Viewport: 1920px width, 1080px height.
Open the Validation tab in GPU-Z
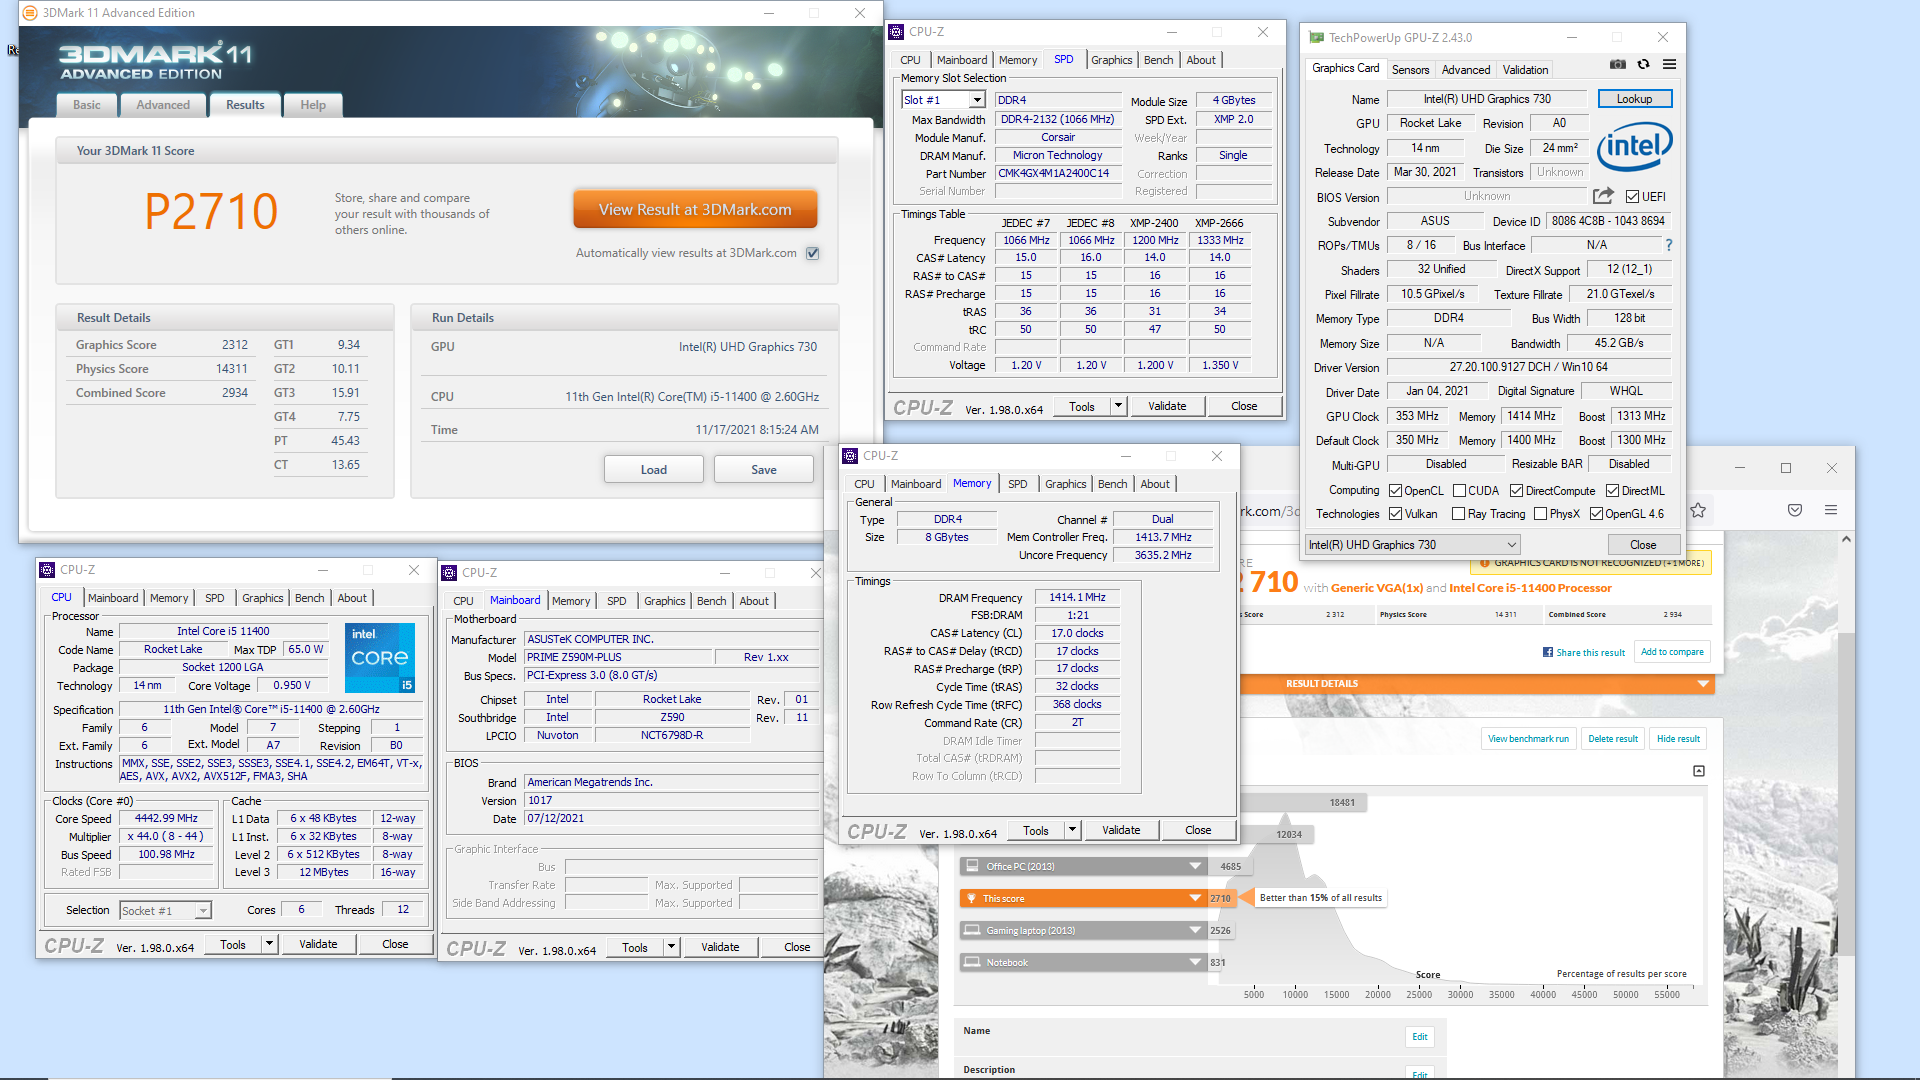(1525, 70)
